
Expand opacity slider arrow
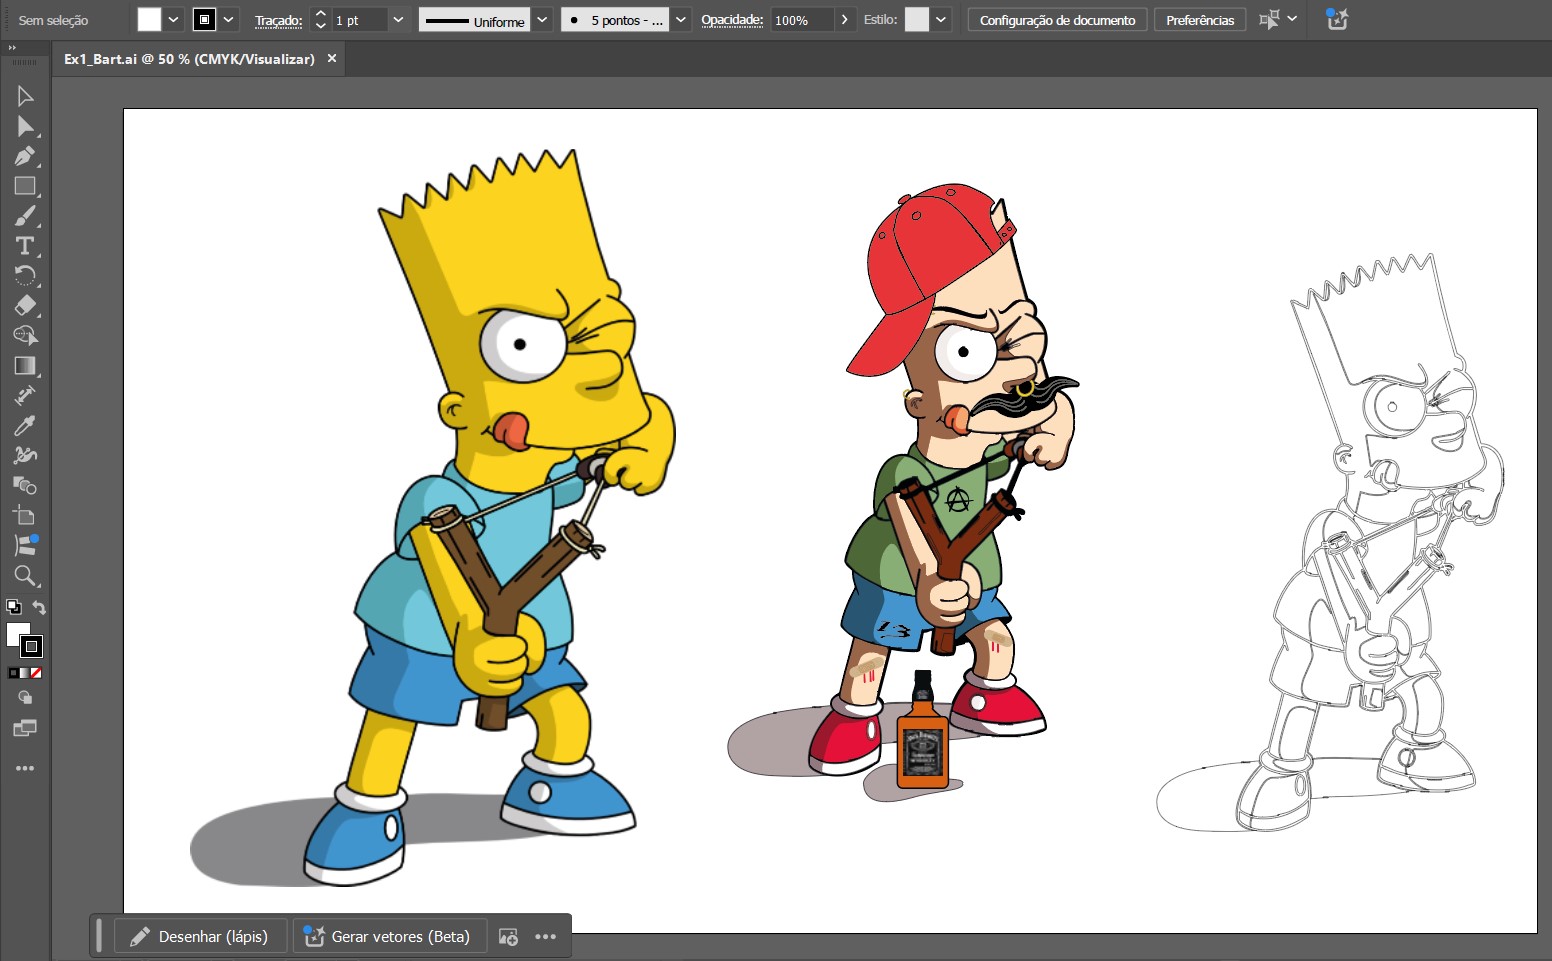click(x=845, y=19)
